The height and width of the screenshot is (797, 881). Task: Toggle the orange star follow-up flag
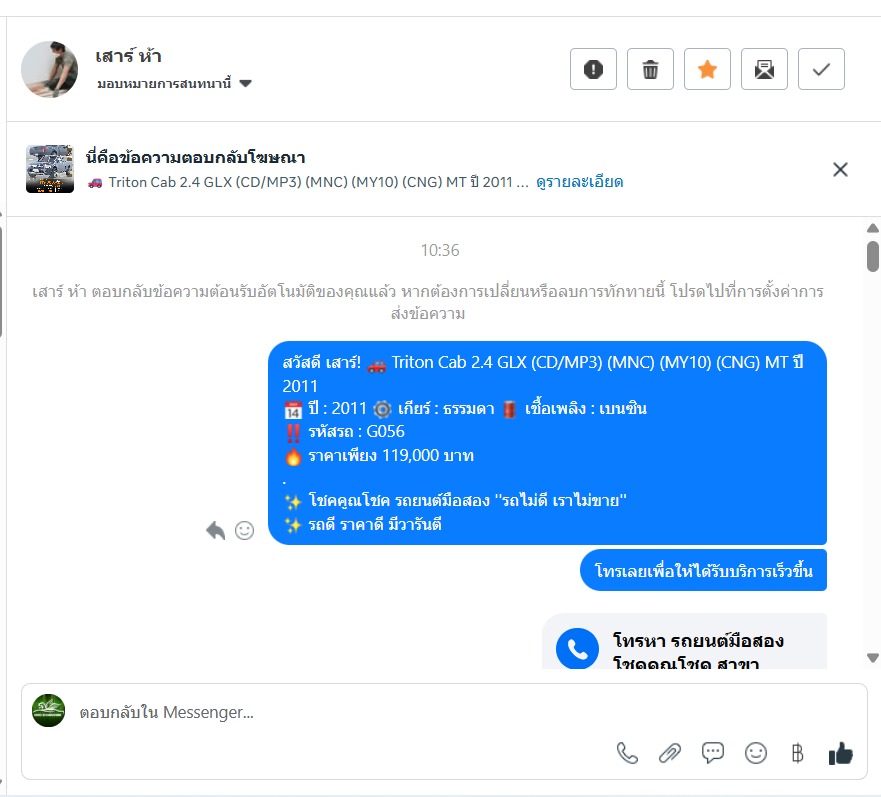click(707, 69)
